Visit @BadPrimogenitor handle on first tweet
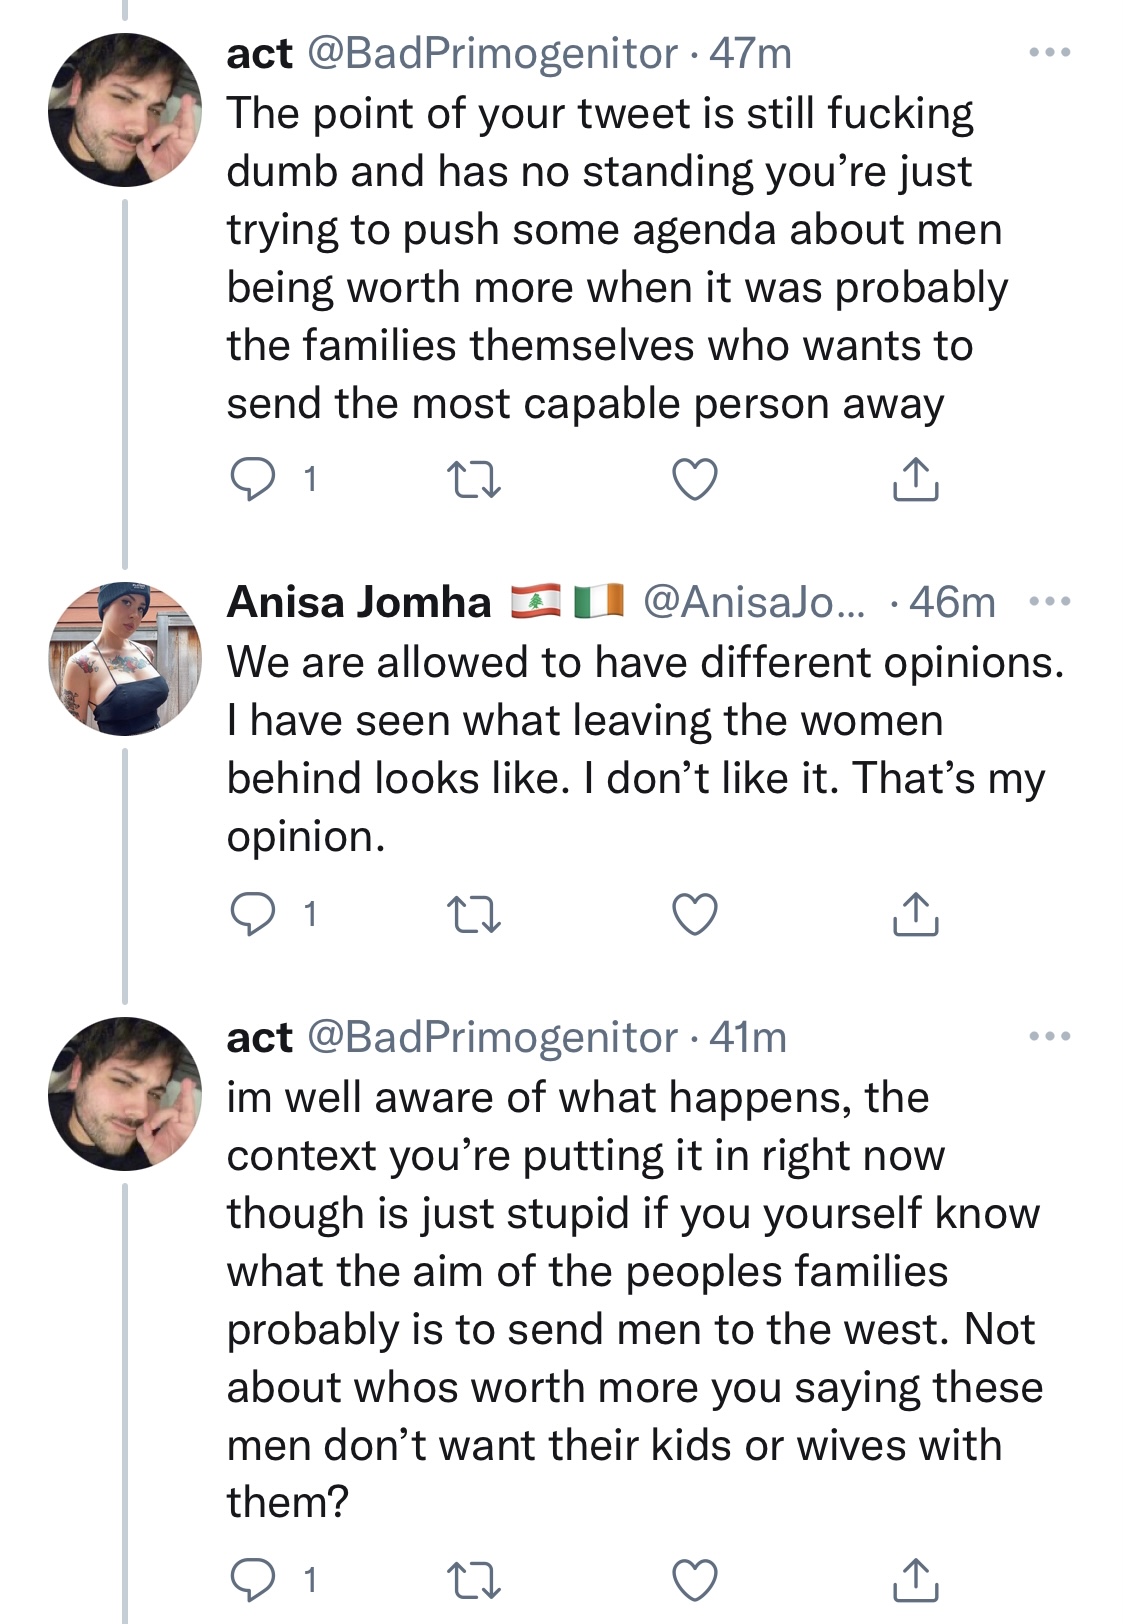 [492, 54]
